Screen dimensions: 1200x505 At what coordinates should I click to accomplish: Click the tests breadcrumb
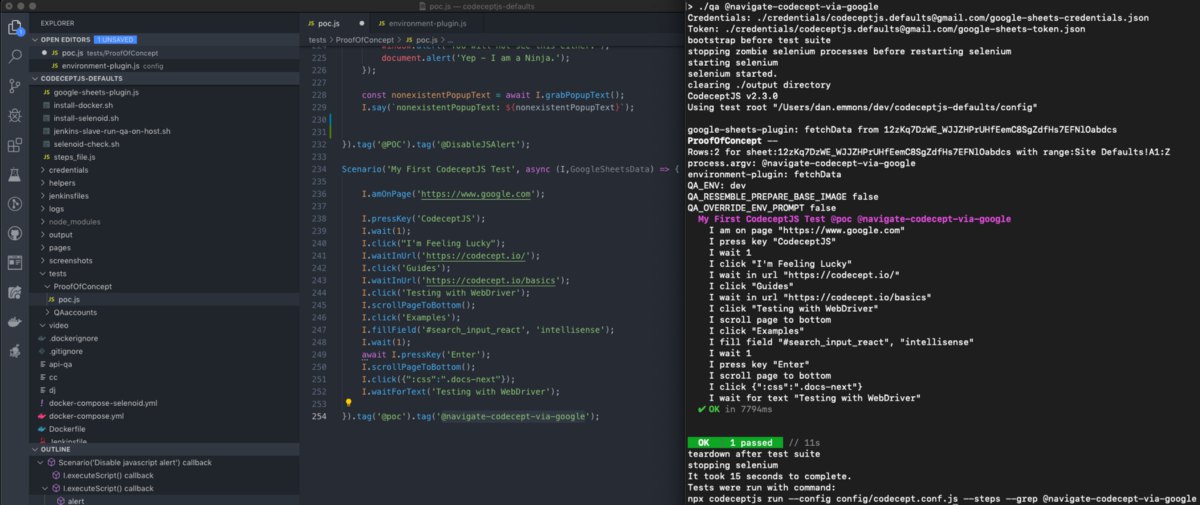pyautogui.click(x=318, y=40)
